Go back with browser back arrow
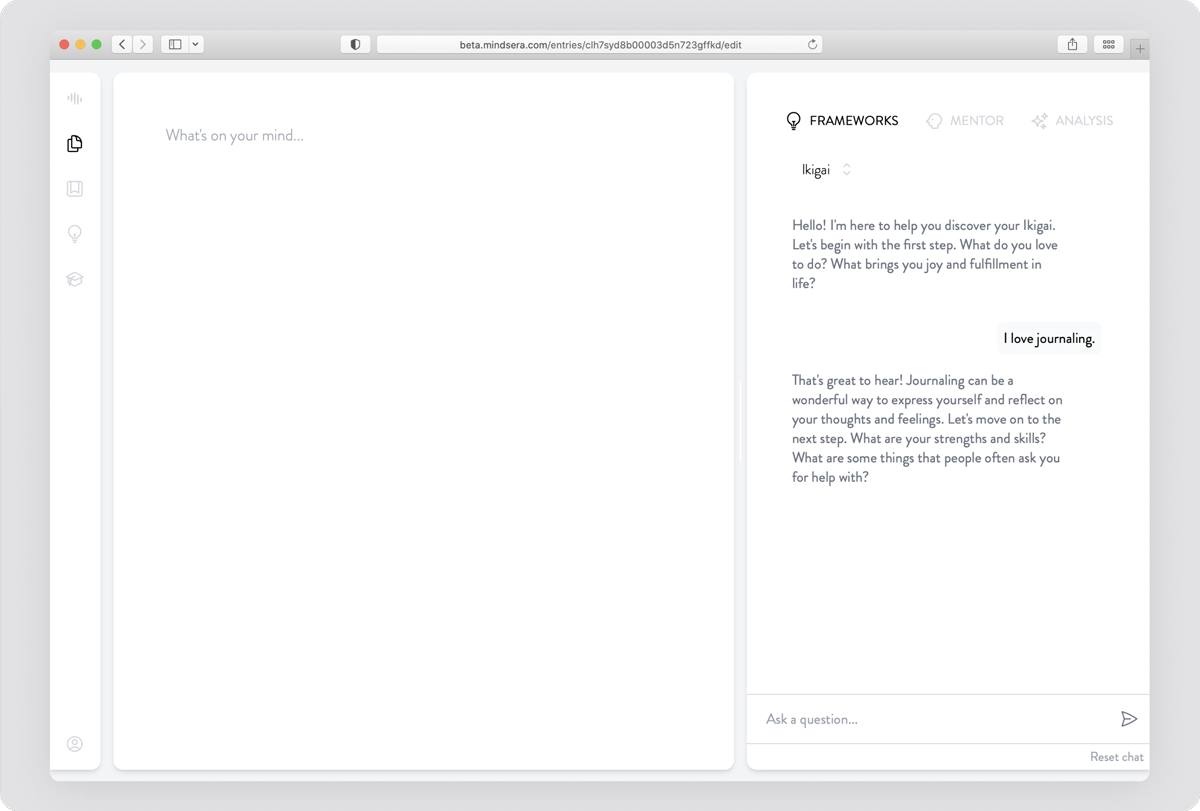The height and width of the screenshot is (811, 1200). point(122,44)
